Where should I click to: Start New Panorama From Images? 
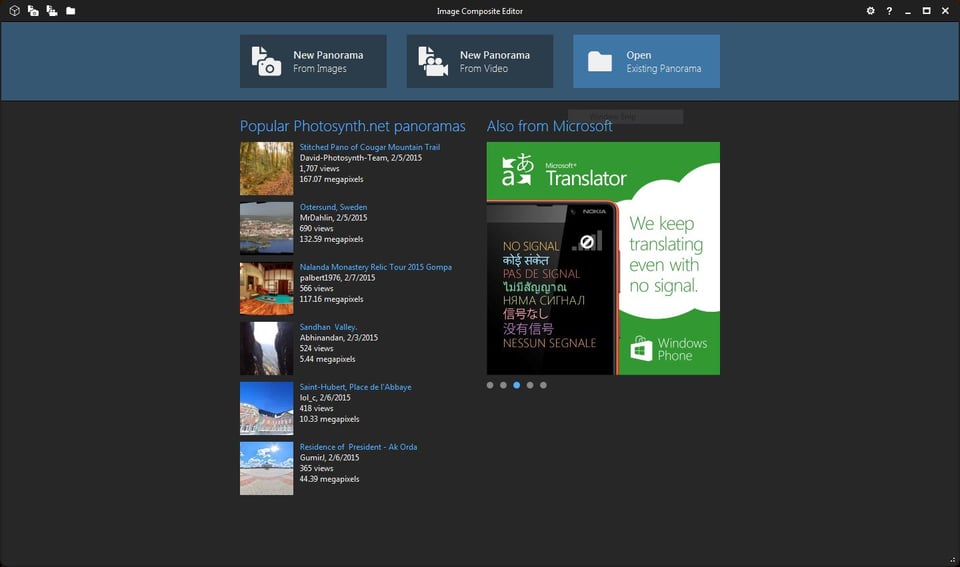coord(313,61)
